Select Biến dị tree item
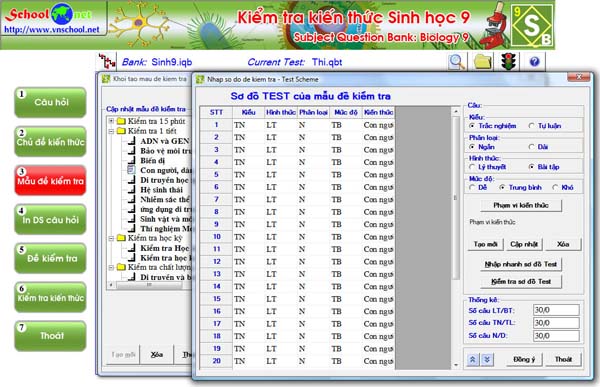The image size is (600, 387). (x=152, y=161)
